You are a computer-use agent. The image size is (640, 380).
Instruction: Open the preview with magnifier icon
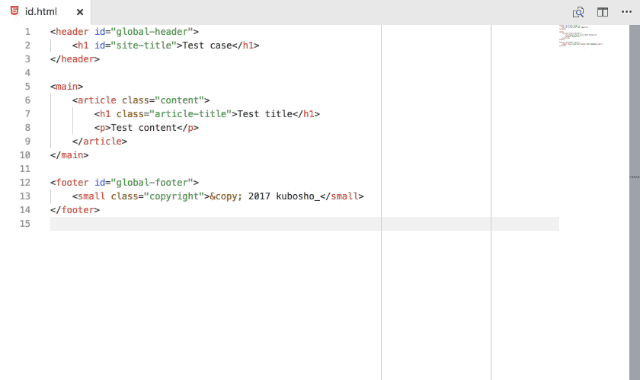pos(578,12)
